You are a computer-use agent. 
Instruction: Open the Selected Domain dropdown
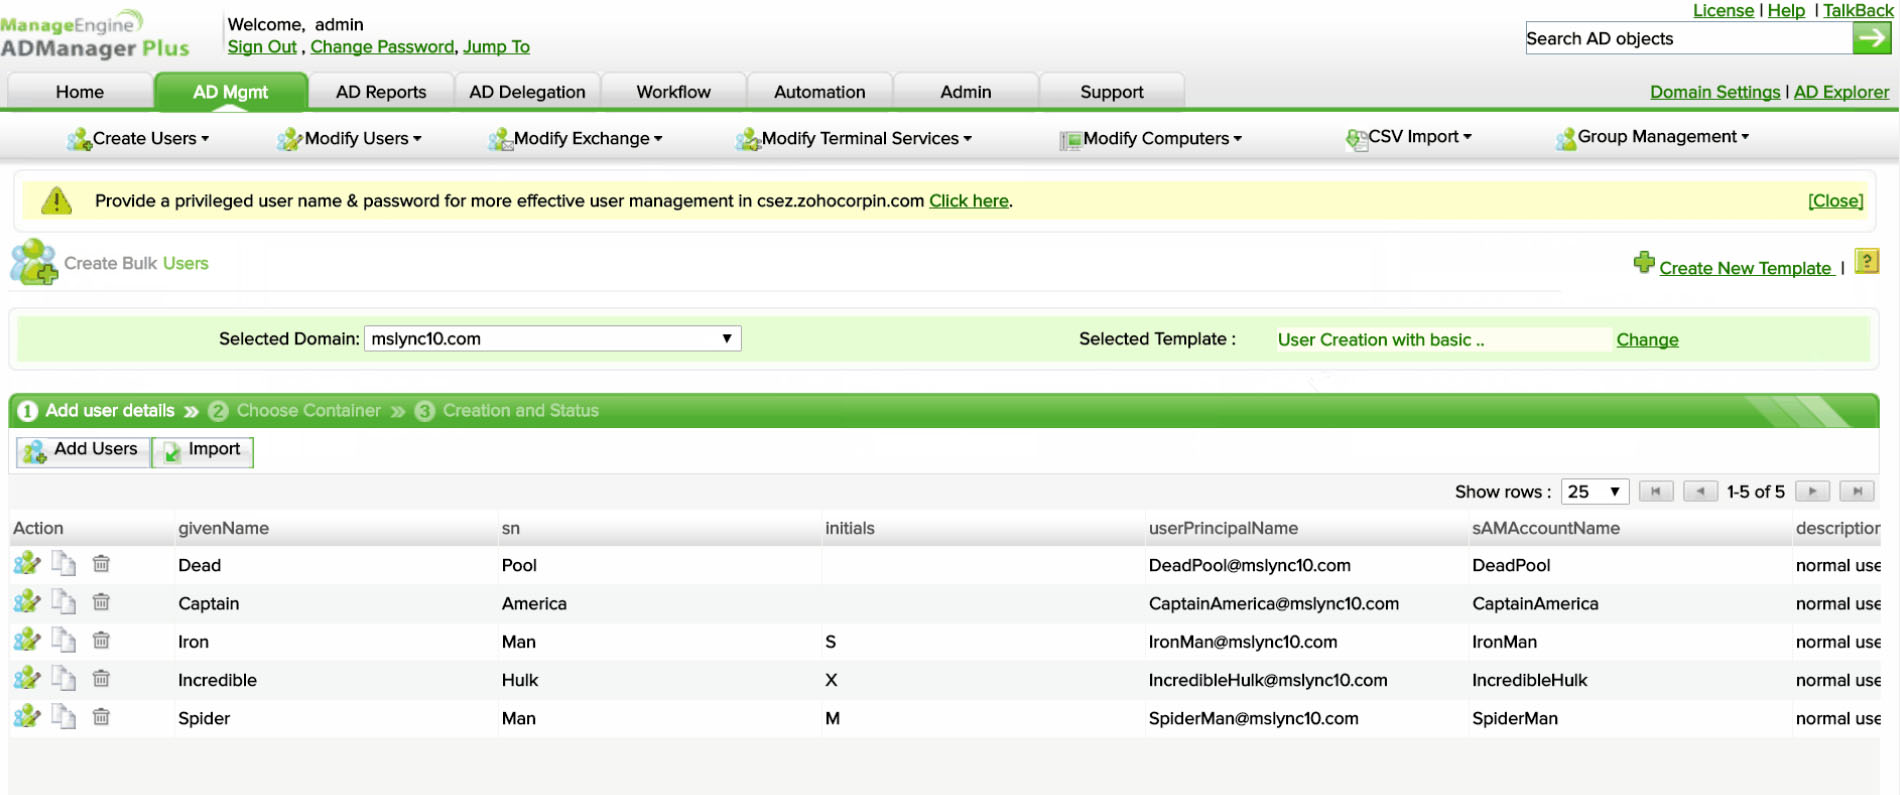pyautogui.click(x=553, y=338)
